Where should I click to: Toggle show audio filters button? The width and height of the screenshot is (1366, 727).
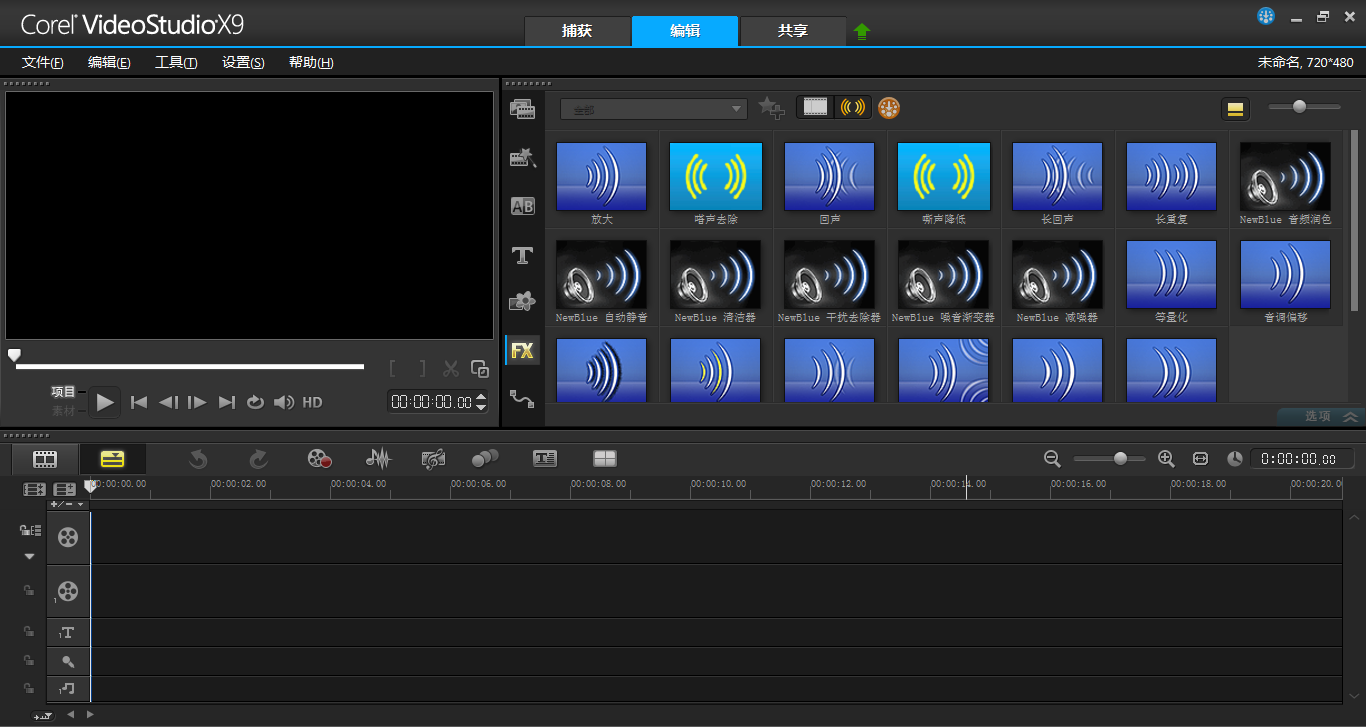coord(853,107)
